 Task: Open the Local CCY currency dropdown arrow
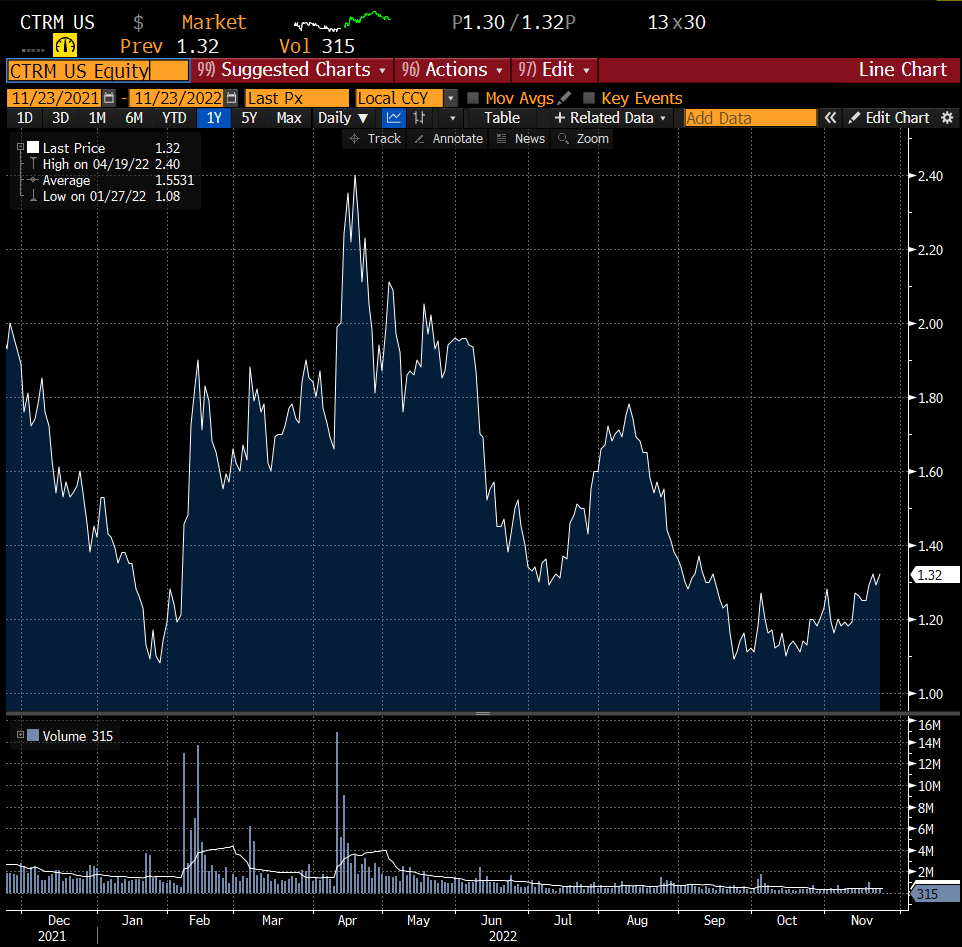451,98
